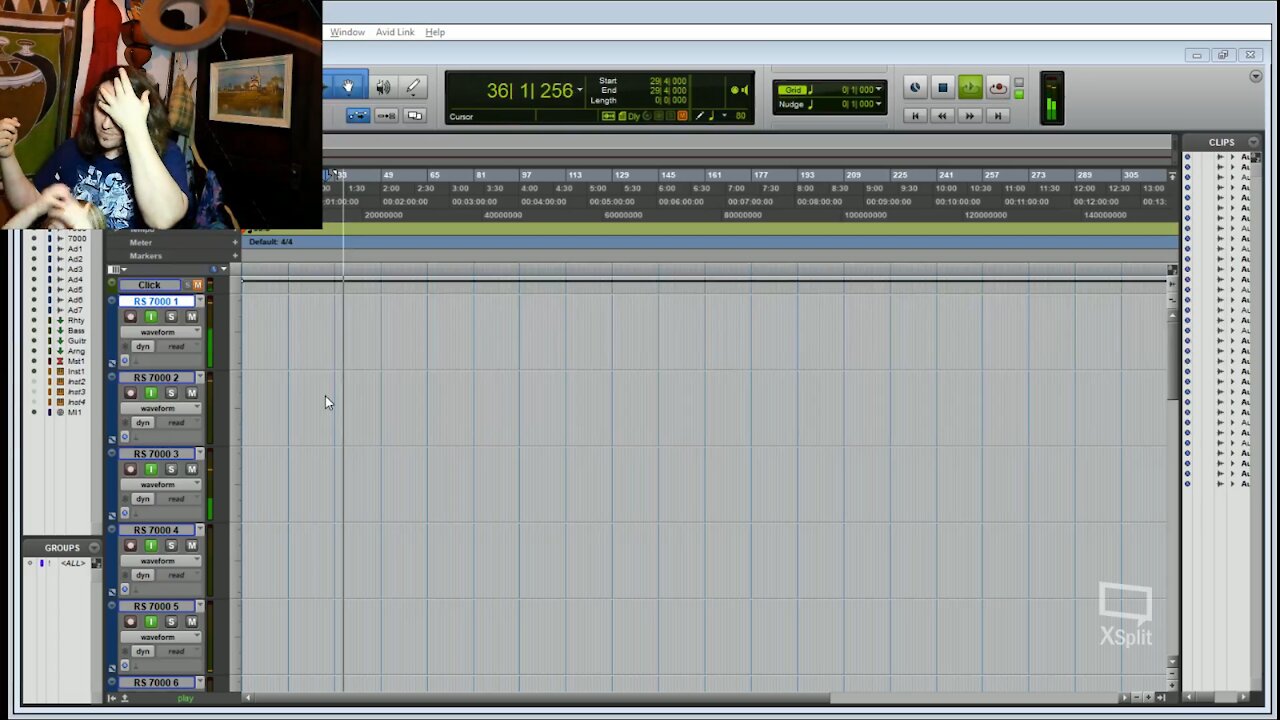Open waveform view selector on RS 7000 1

point(160,332)
